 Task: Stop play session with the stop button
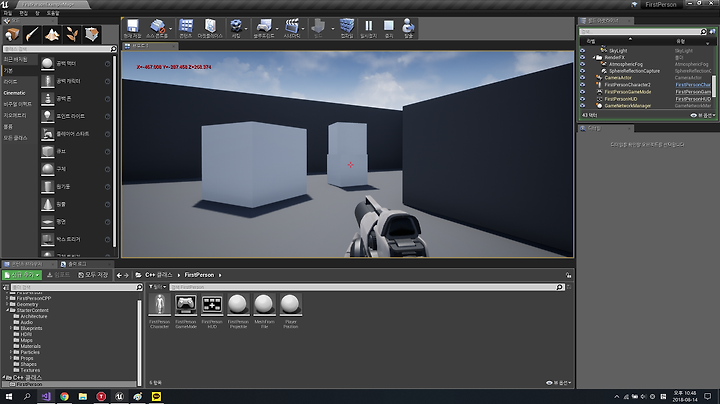389,28
